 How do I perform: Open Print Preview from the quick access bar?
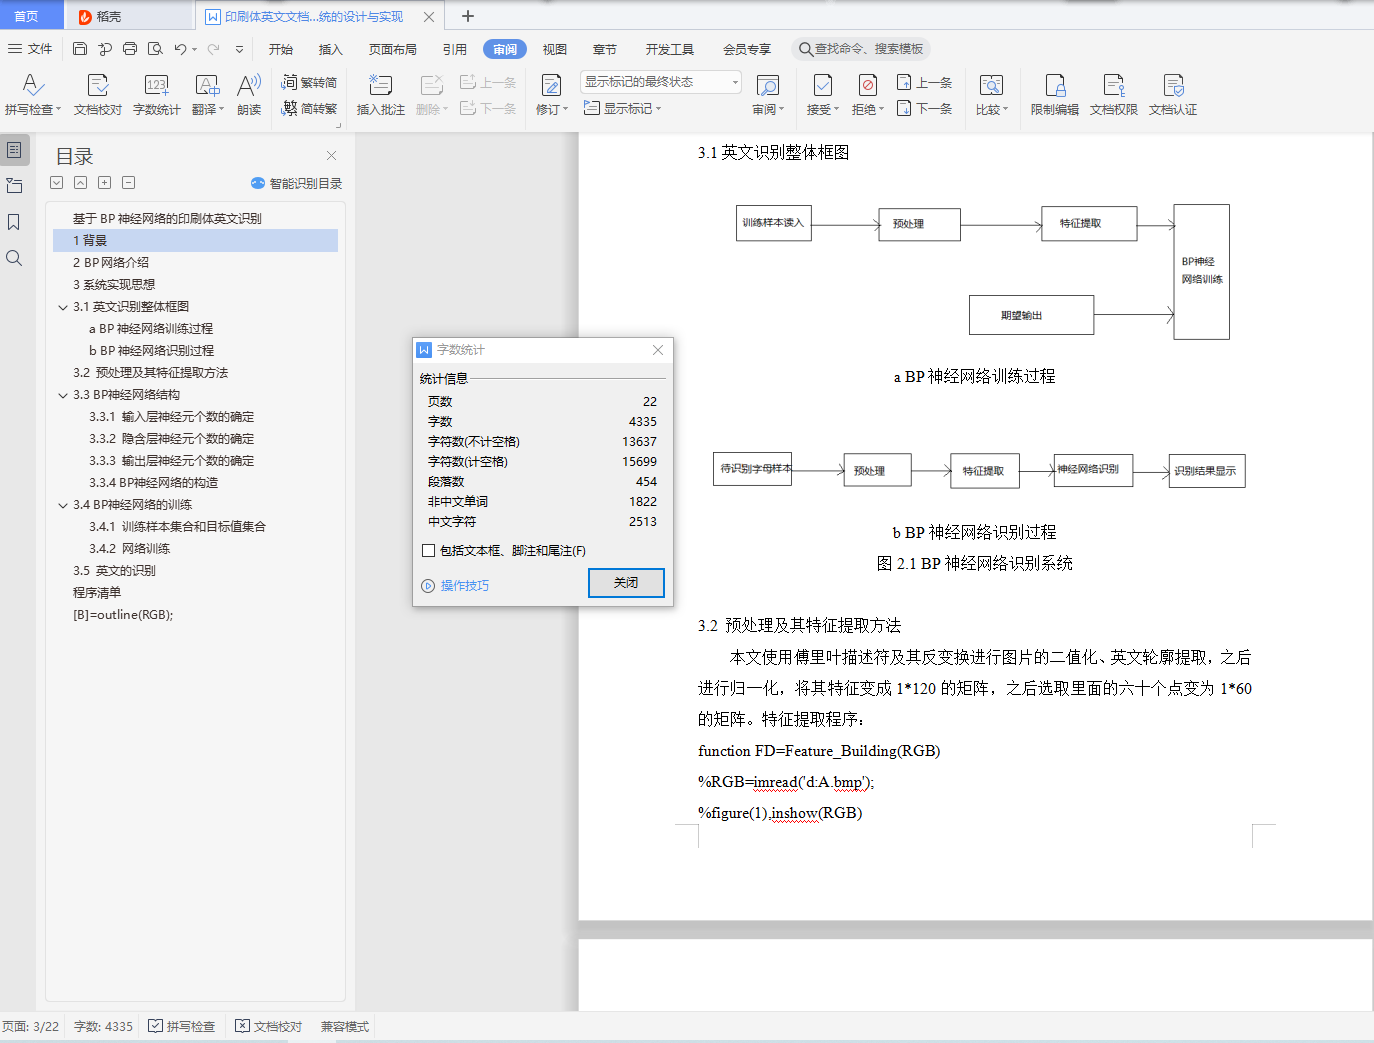[x=155, y=49]
